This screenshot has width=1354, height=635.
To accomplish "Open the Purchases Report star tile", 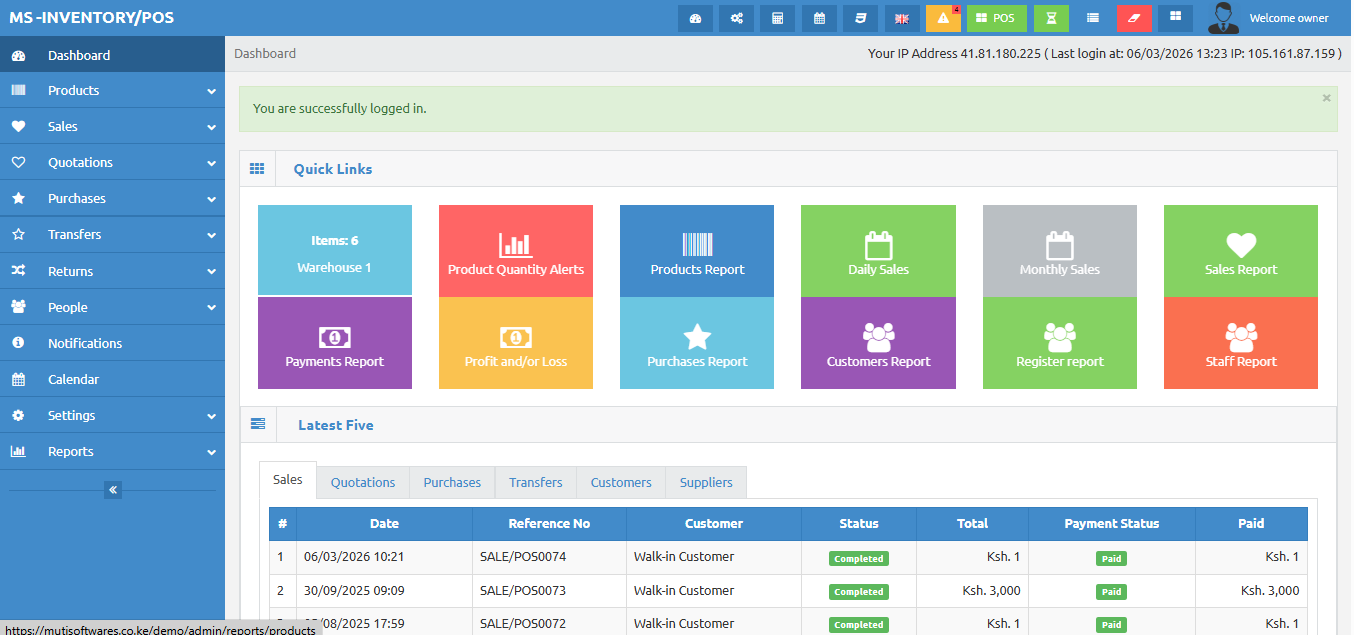I will point(697,343).
